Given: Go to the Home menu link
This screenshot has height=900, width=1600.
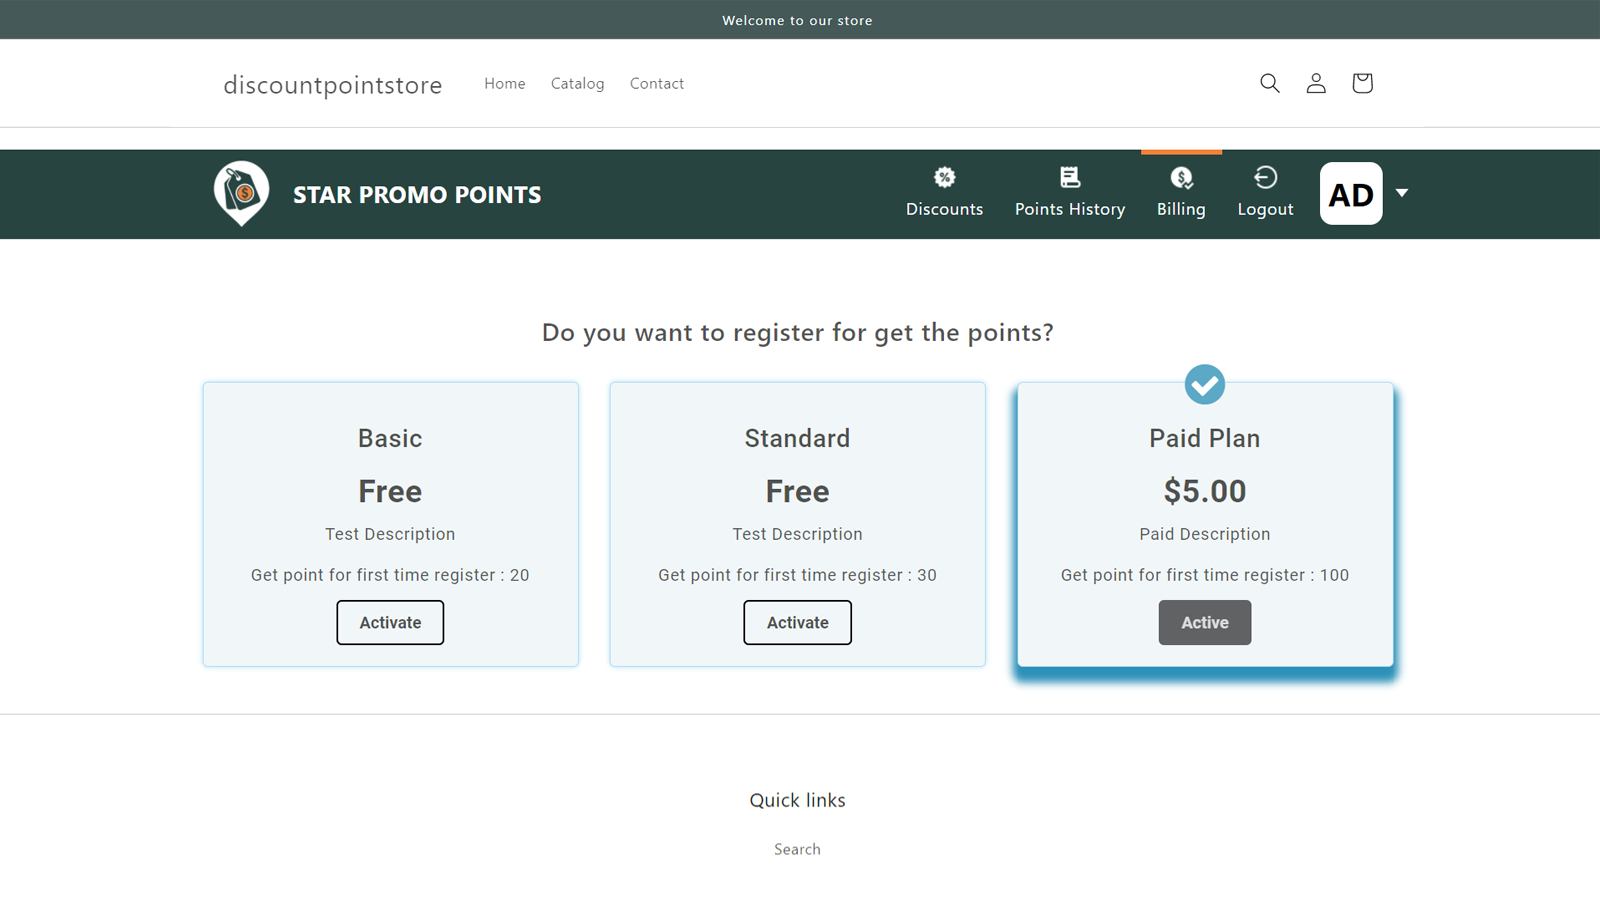Looking at the screenshot, I should 505,84.
